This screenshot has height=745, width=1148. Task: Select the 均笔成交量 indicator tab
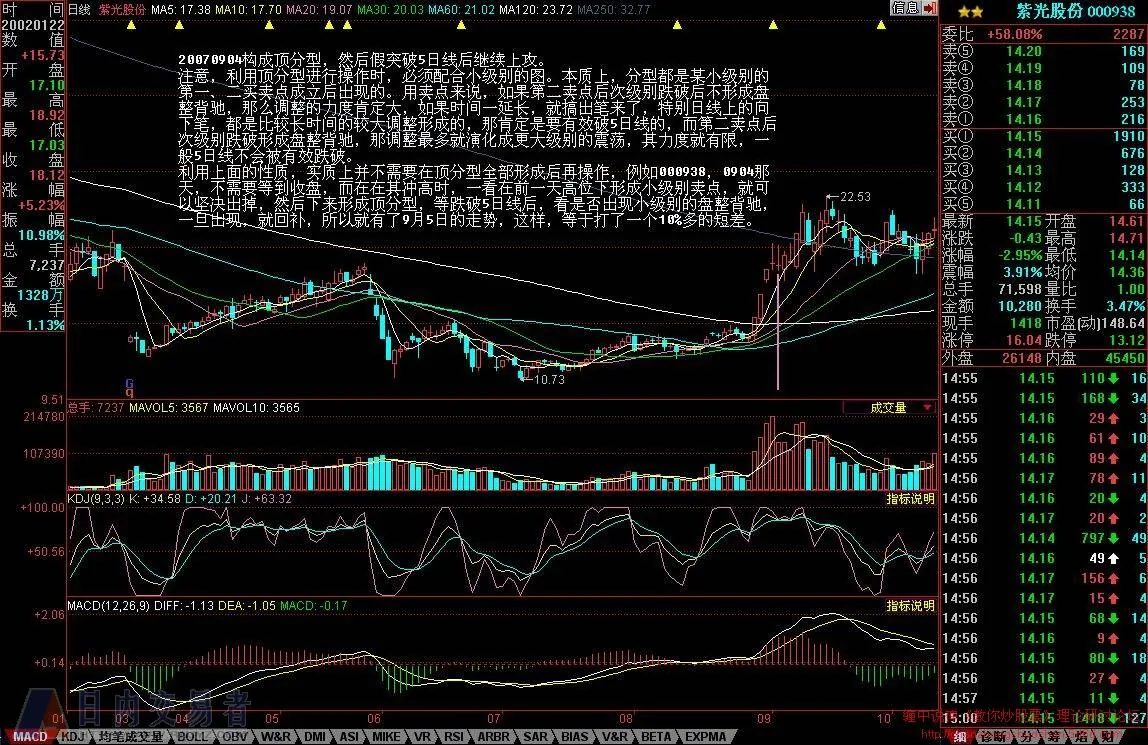point(130,736)
